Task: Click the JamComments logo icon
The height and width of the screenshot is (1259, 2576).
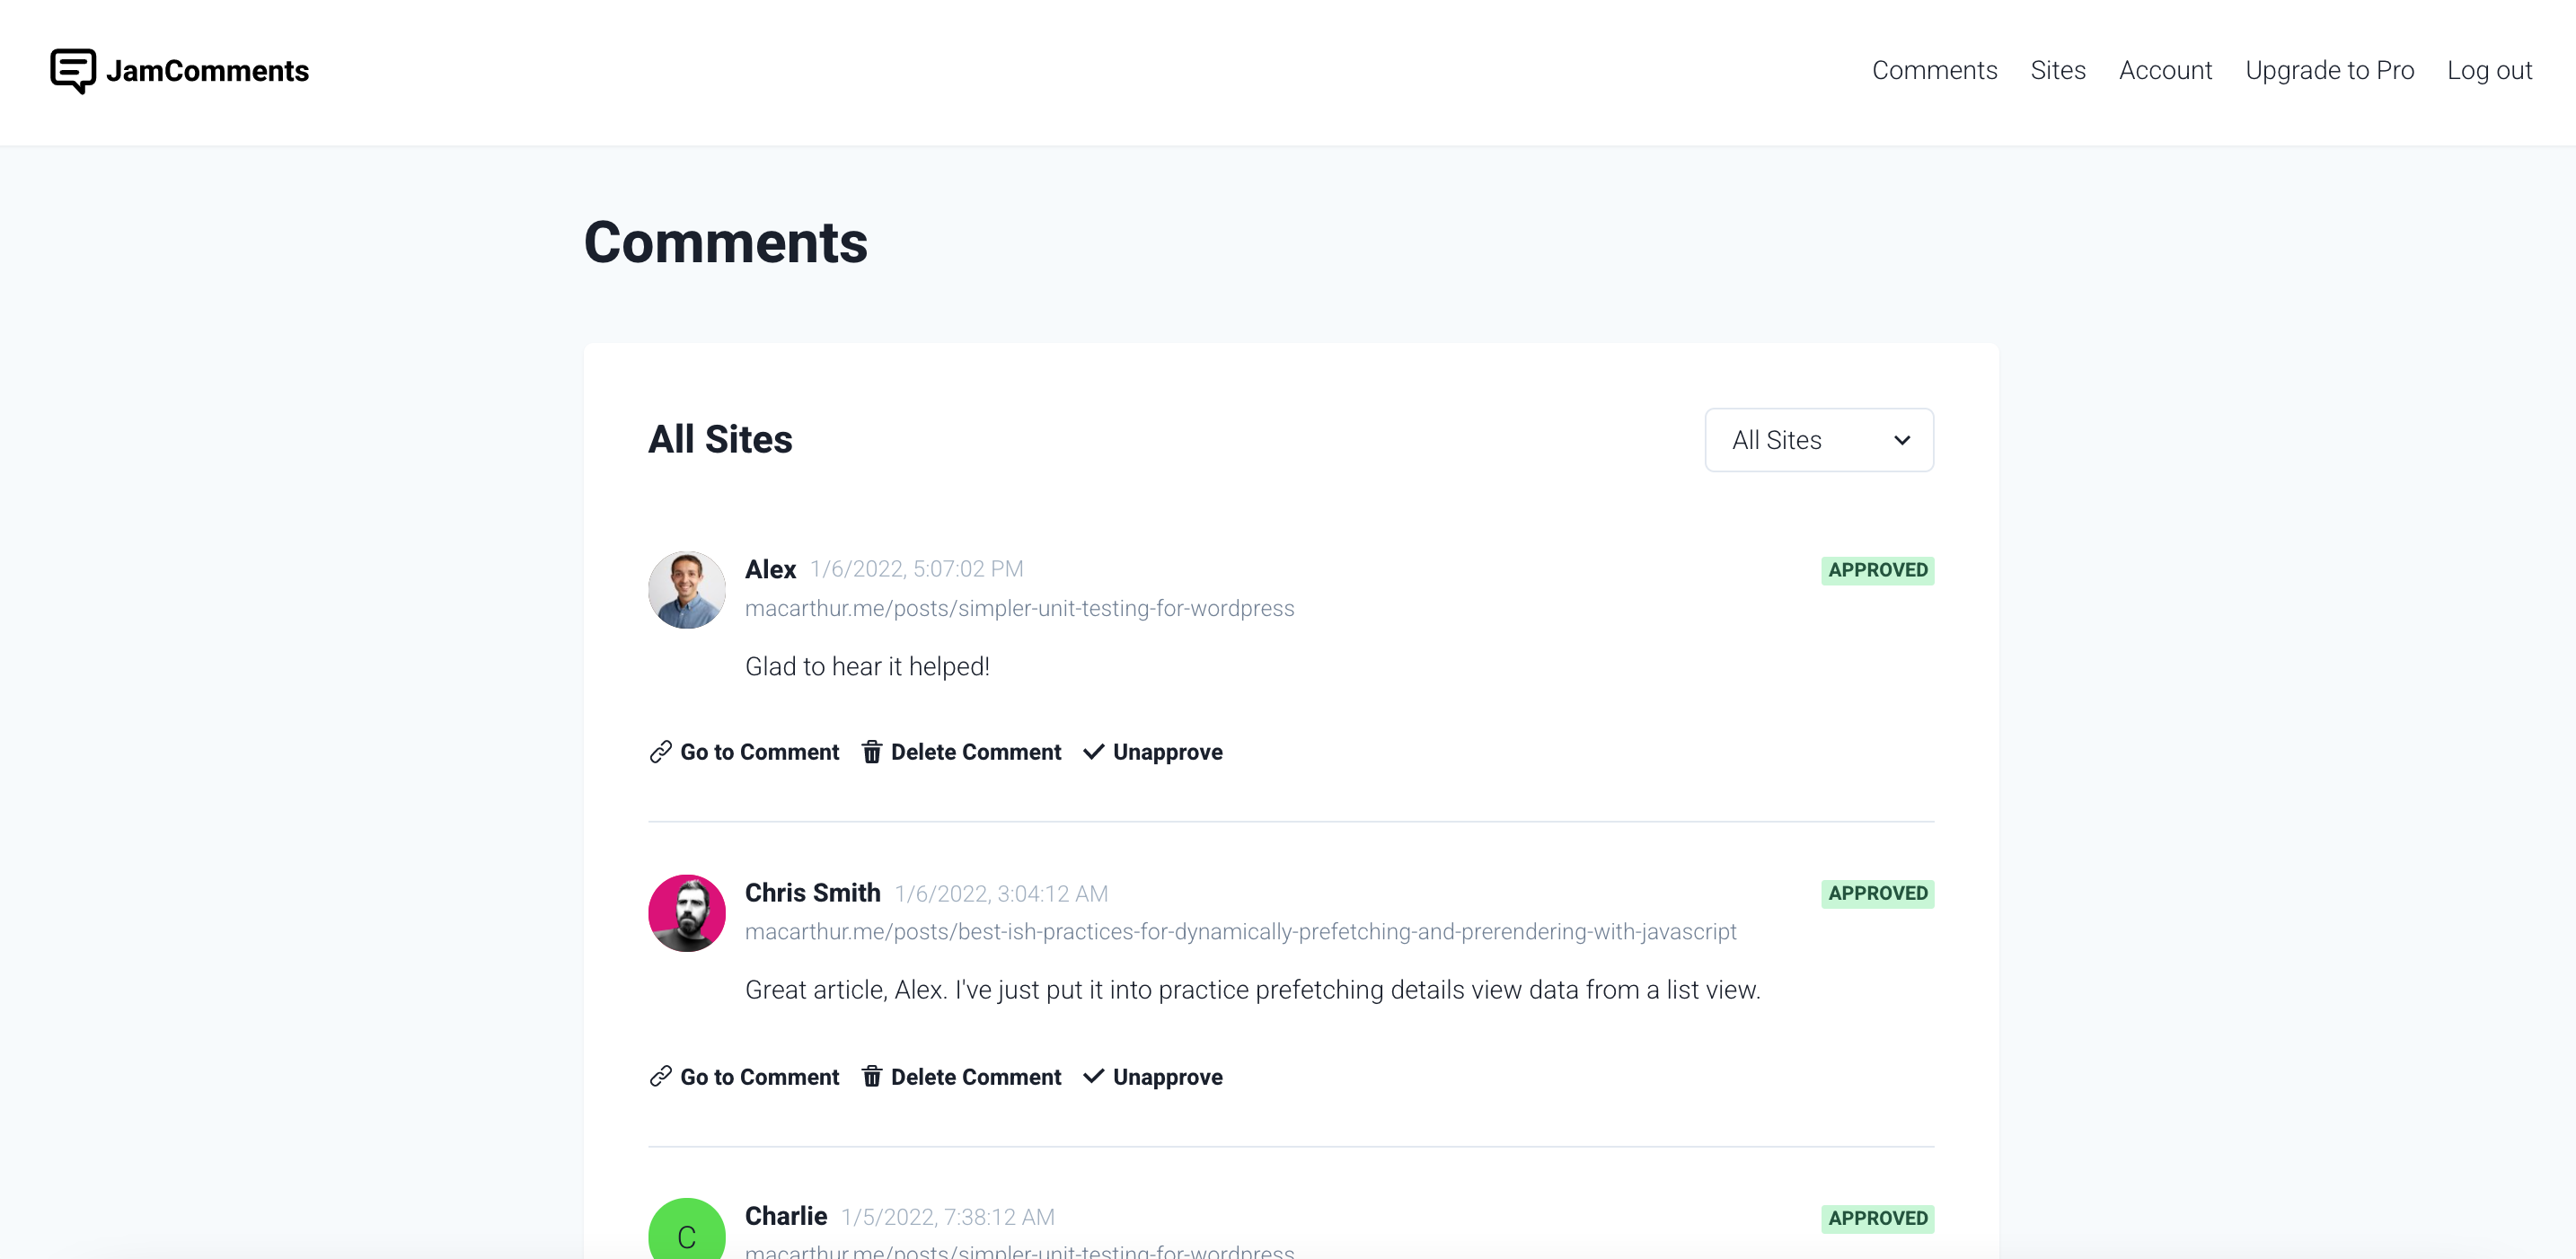Action: [73, 70]
